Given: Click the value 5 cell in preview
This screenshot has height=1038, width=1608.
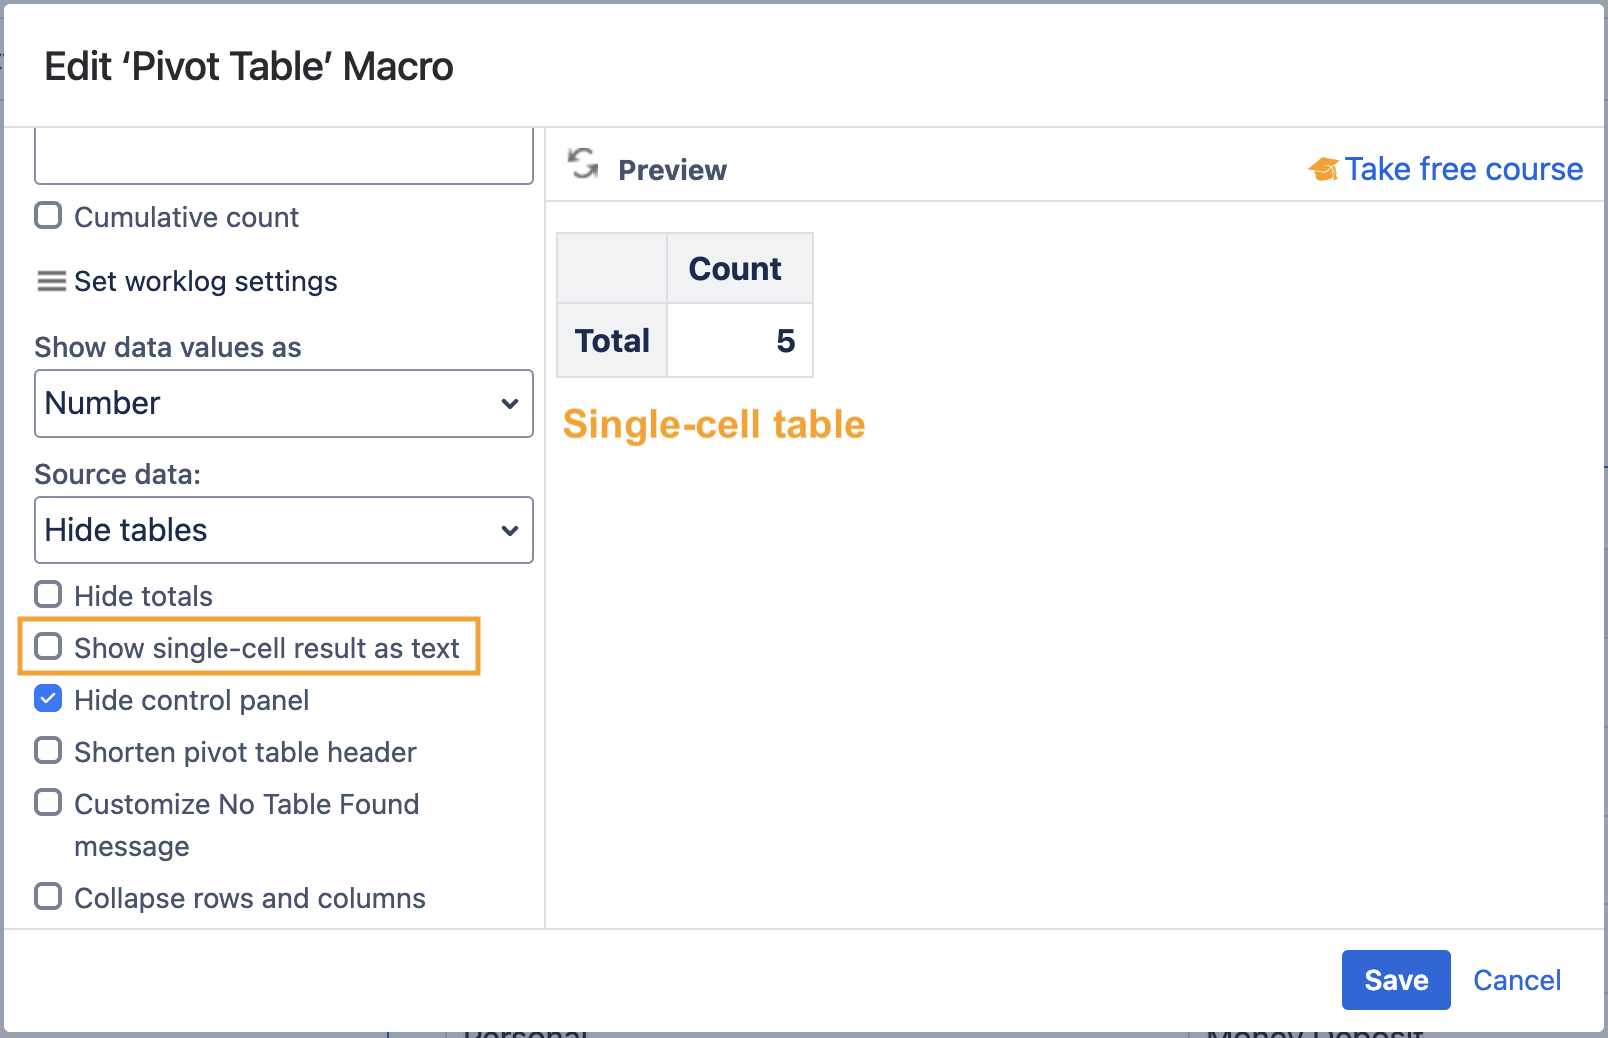Looking at the screenshot, I should 740,341.
